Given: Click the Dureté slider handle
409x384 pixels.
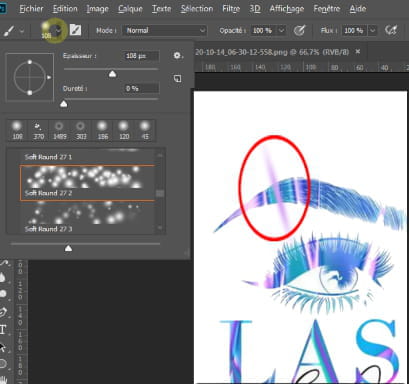Looking at the screenshot, I should pos(64,104).
